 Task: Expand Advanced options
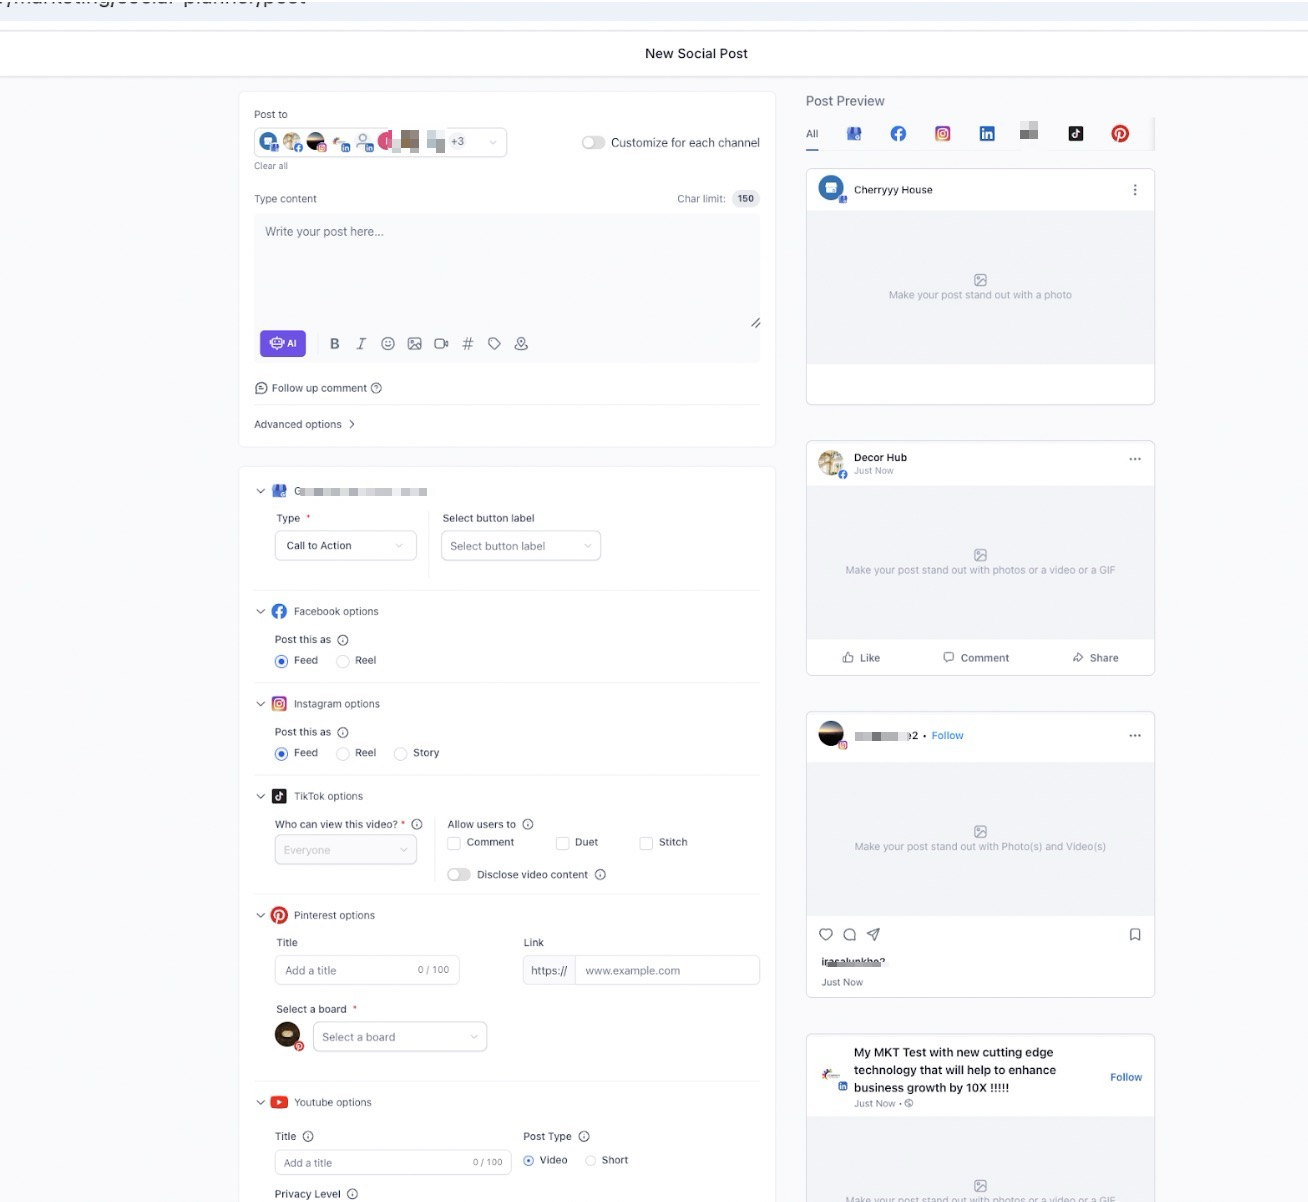[304, 425]
